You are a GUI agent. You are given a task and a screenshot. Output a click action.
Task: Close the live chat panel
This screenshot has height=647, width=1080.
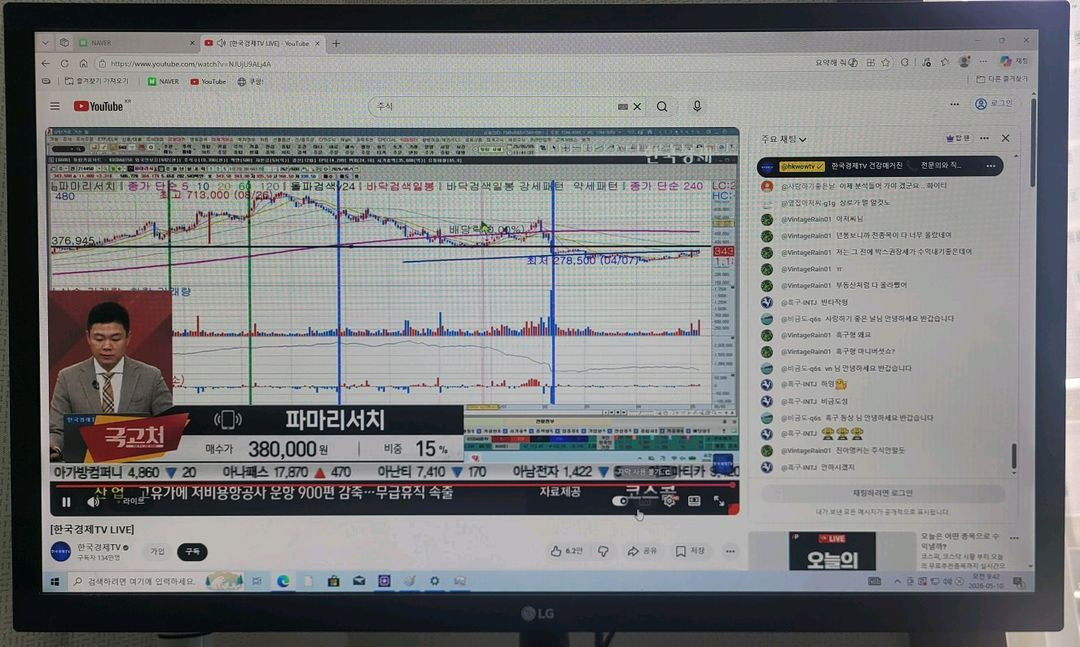click(1006, 138)
